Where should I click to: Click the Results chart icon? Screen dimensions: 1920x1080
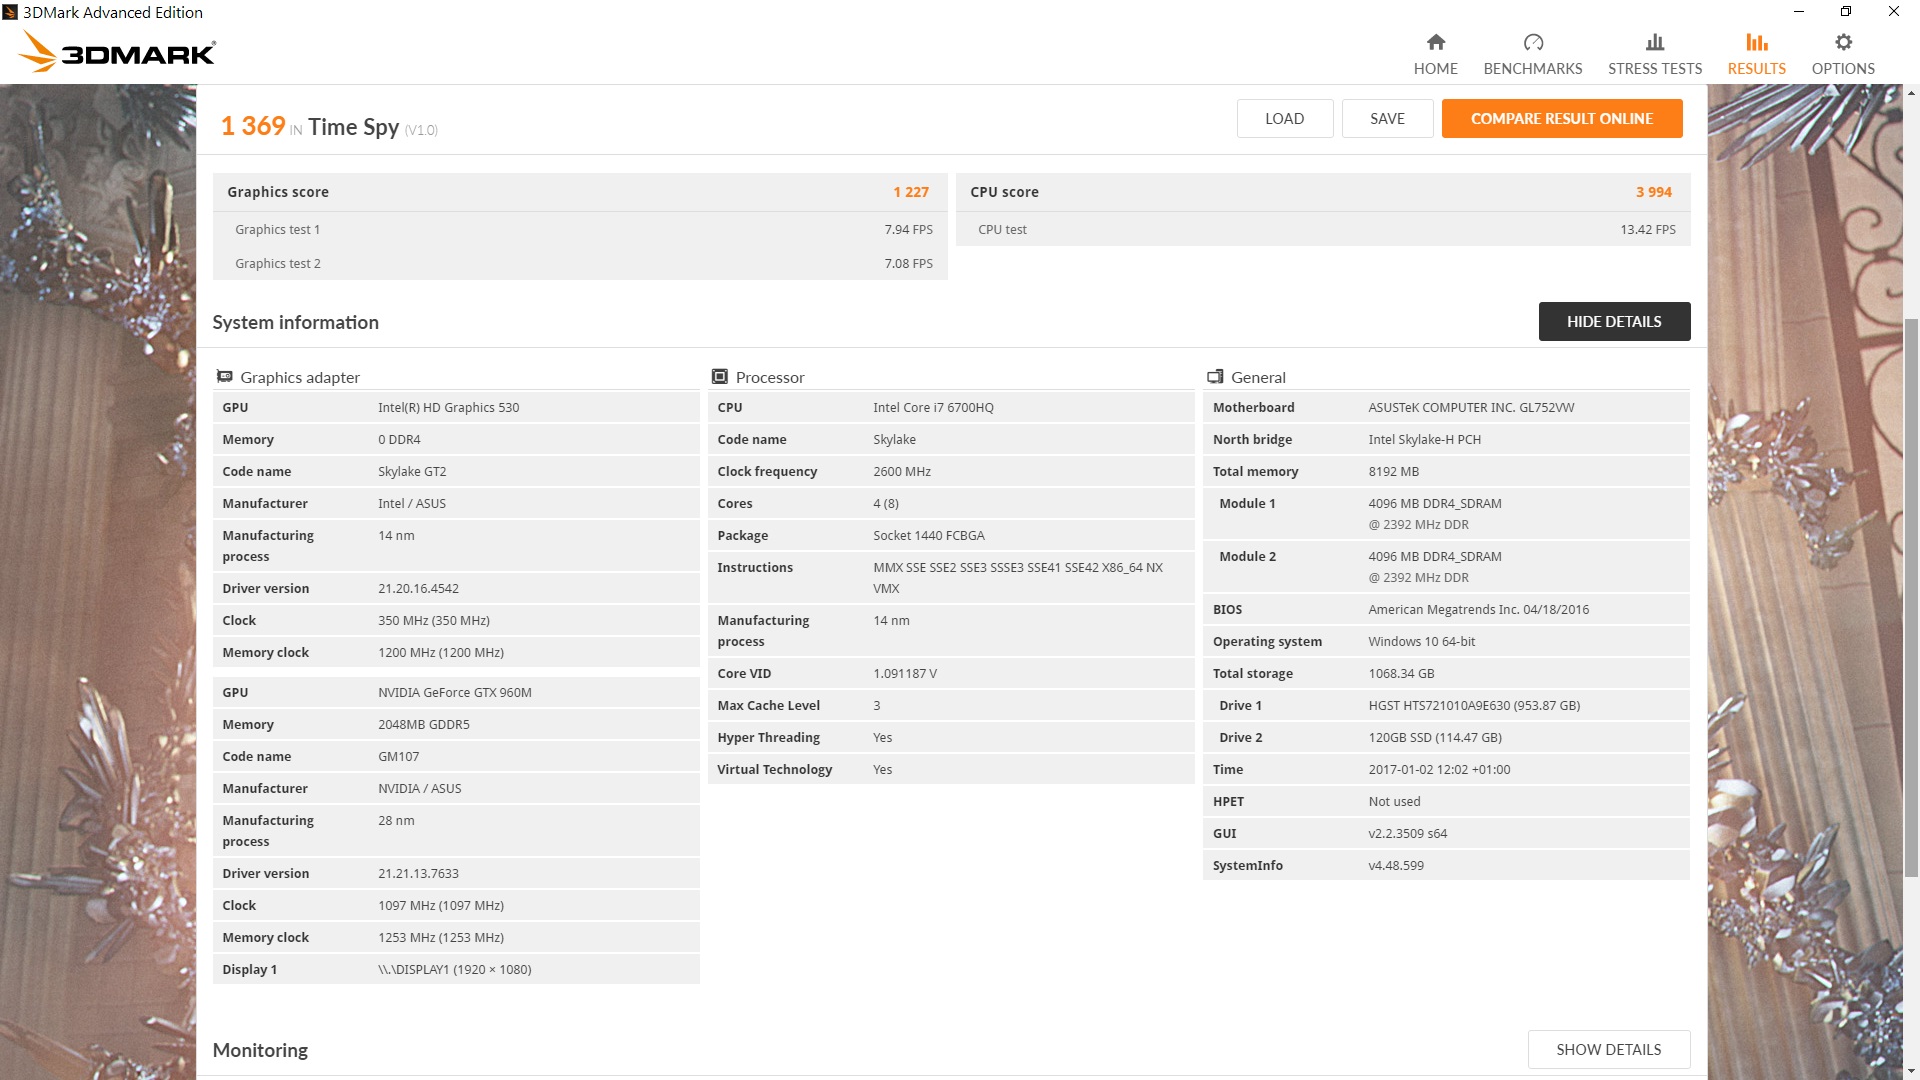(1756, 42)
